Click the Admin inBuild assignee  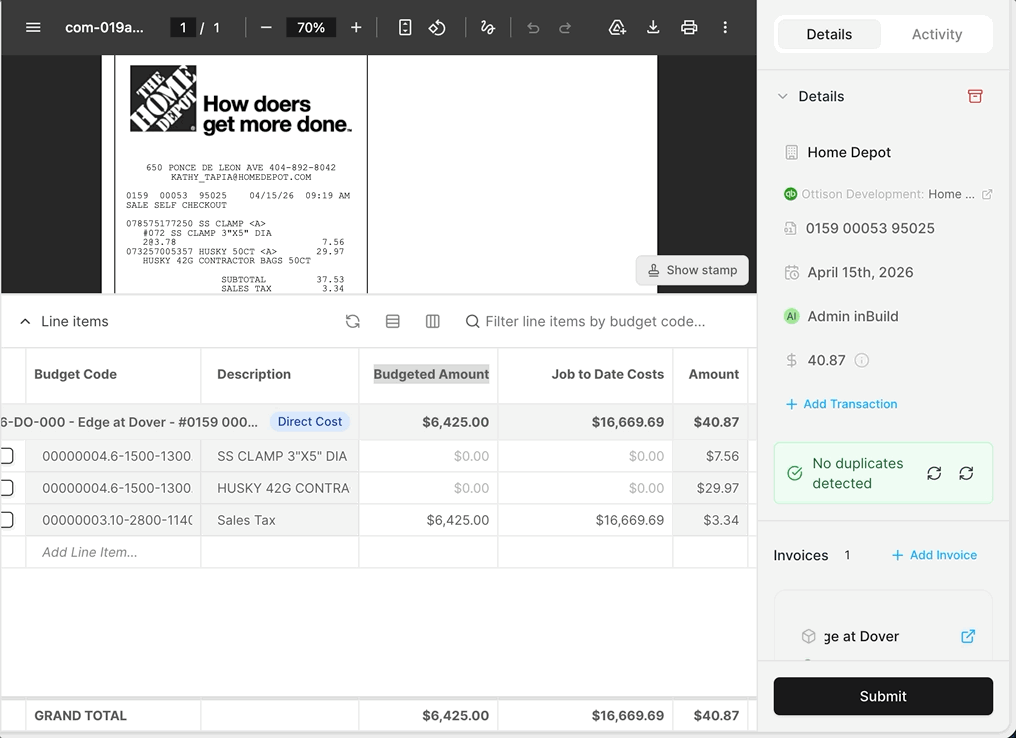(853, 316)
